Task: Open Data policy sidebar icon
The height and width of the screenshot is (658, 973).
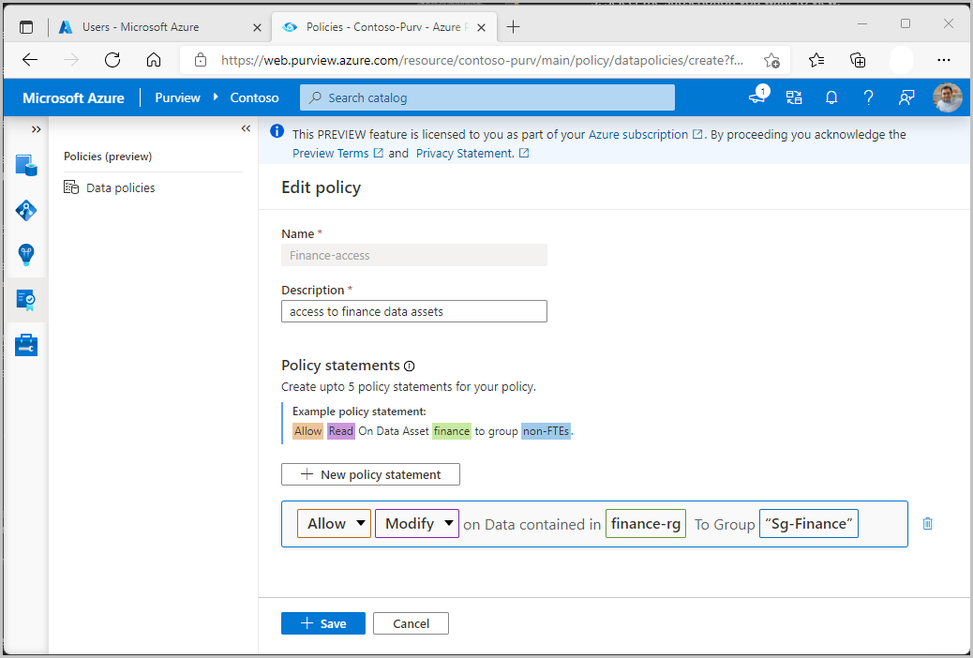Action: [26, 300]
